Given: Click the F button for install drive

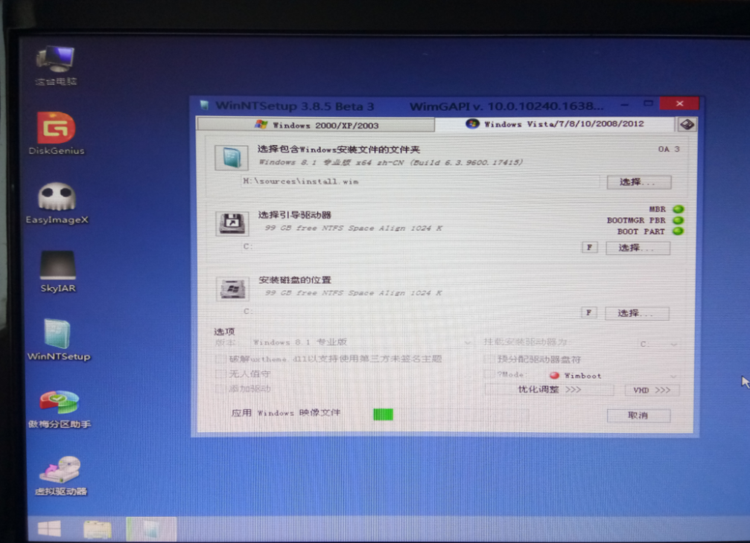Looking at the screenshot, I should [x=589, y=313].
